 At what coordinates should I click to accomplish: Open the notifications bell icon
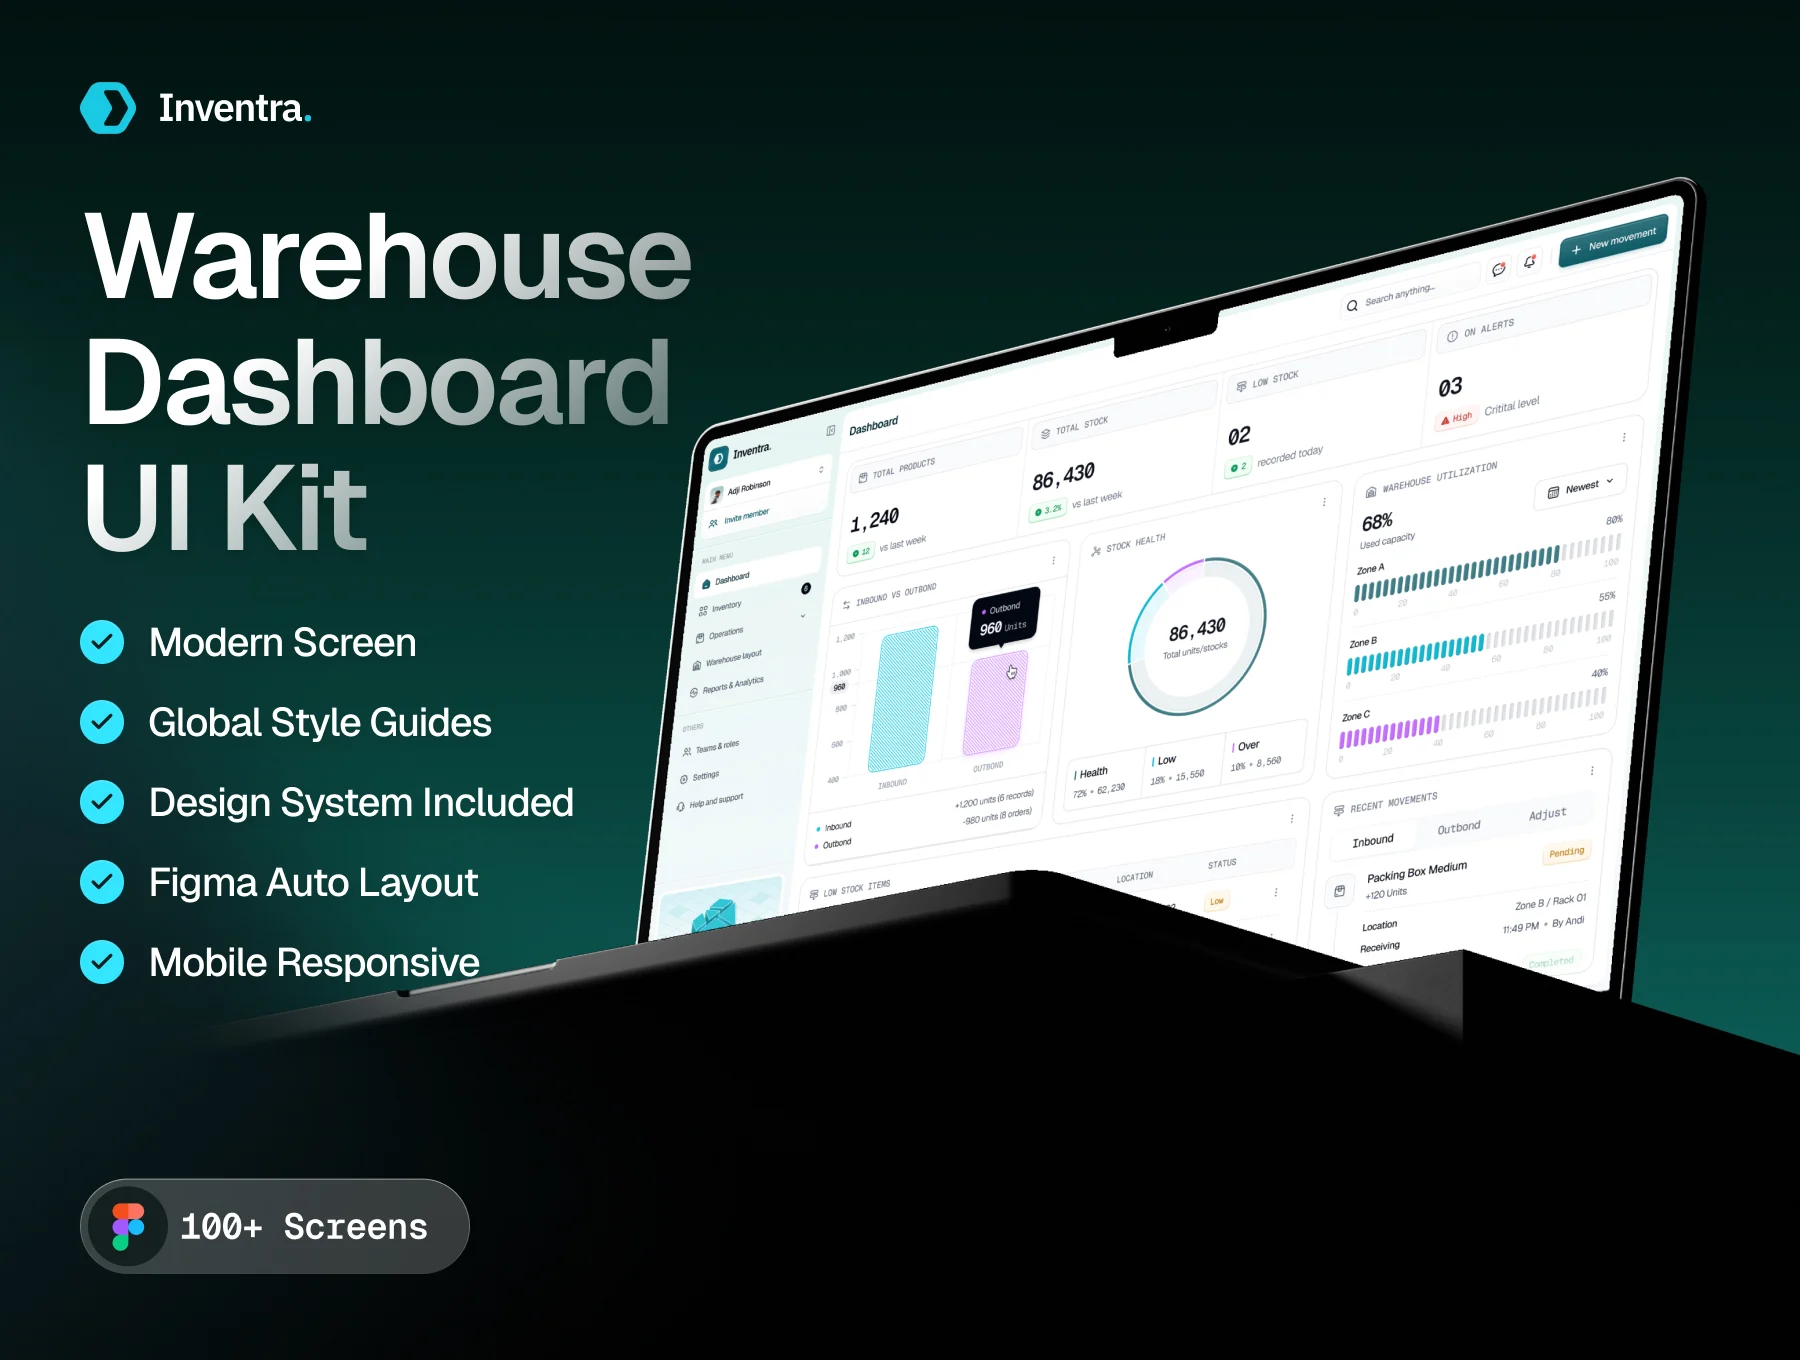pyautogui.click(x=1530, y=262)
